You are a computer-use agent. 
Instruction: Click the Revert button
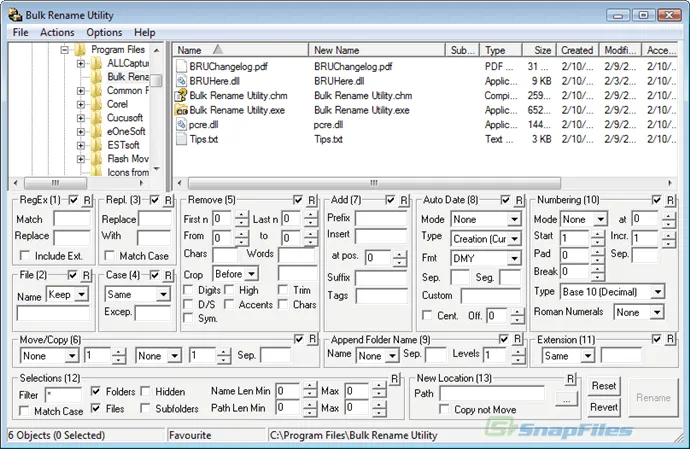604,407
